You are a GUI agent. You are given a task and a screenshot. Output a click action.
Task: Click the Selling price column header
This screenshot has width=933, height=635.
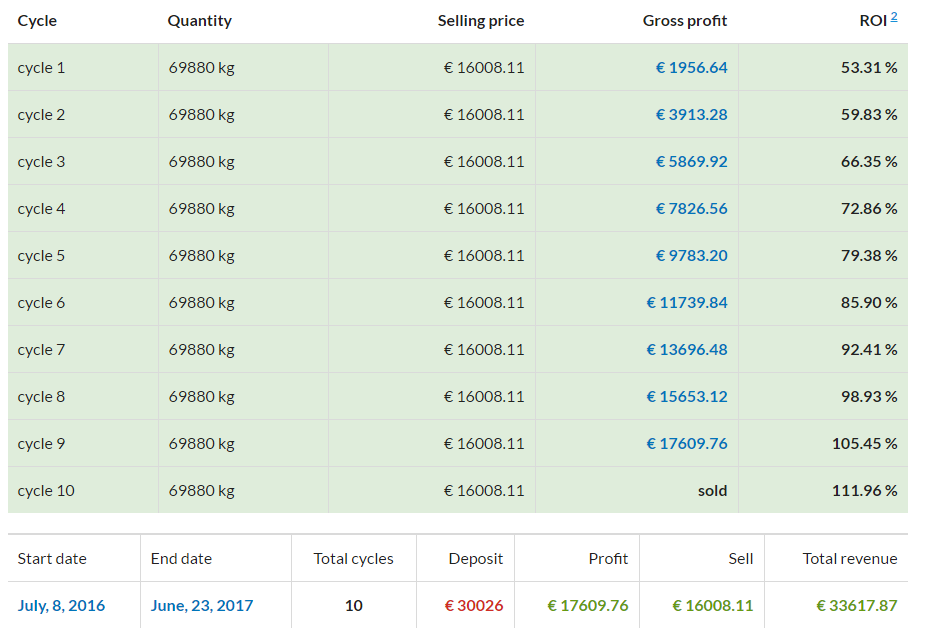tap(481, 21)
